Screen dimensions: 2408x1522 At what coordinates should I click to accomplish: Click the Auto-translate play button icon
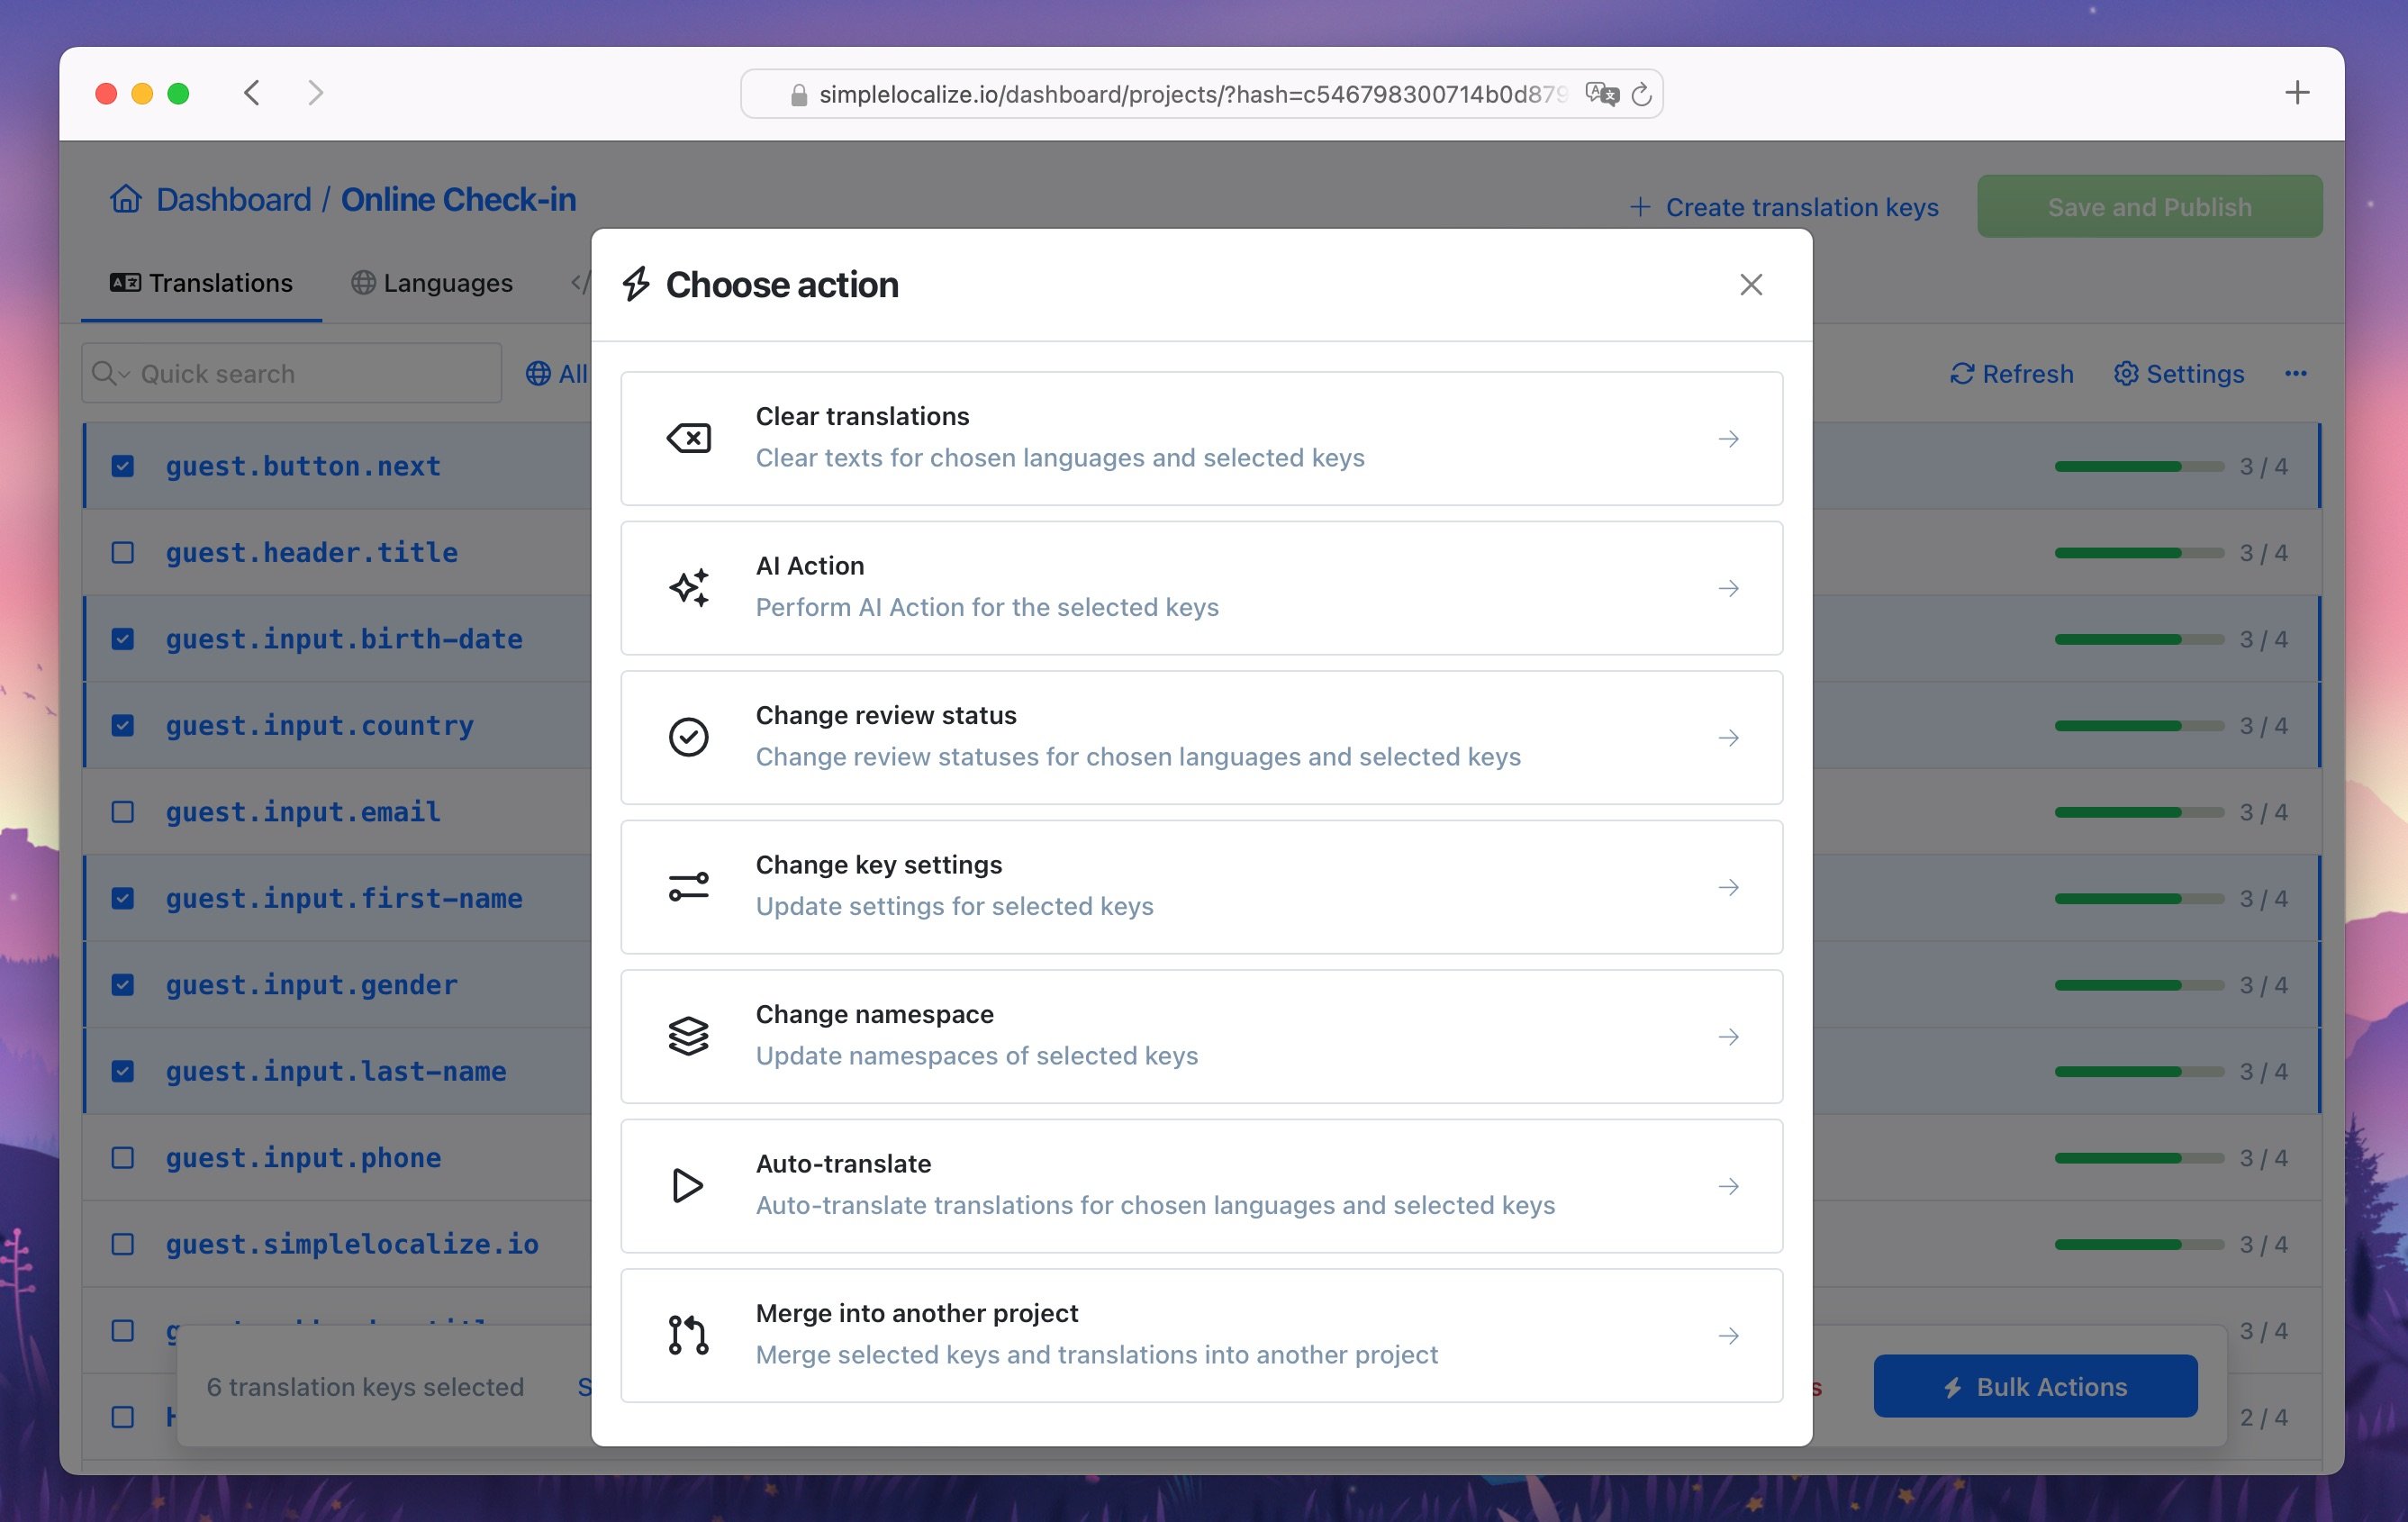point(689,1185)
